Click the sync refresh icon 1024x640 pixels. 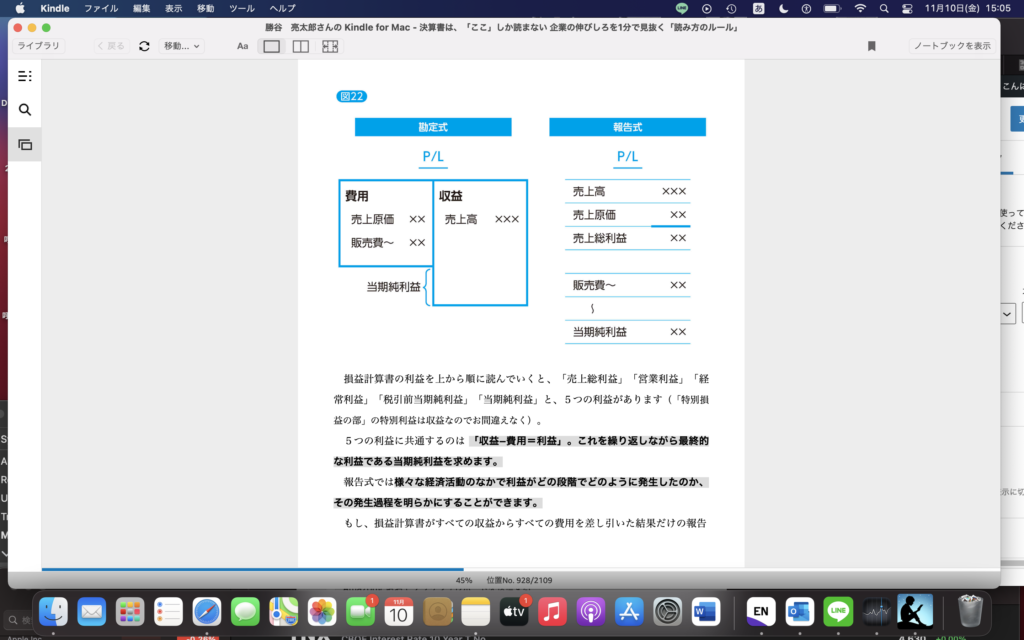click(144, 46)
